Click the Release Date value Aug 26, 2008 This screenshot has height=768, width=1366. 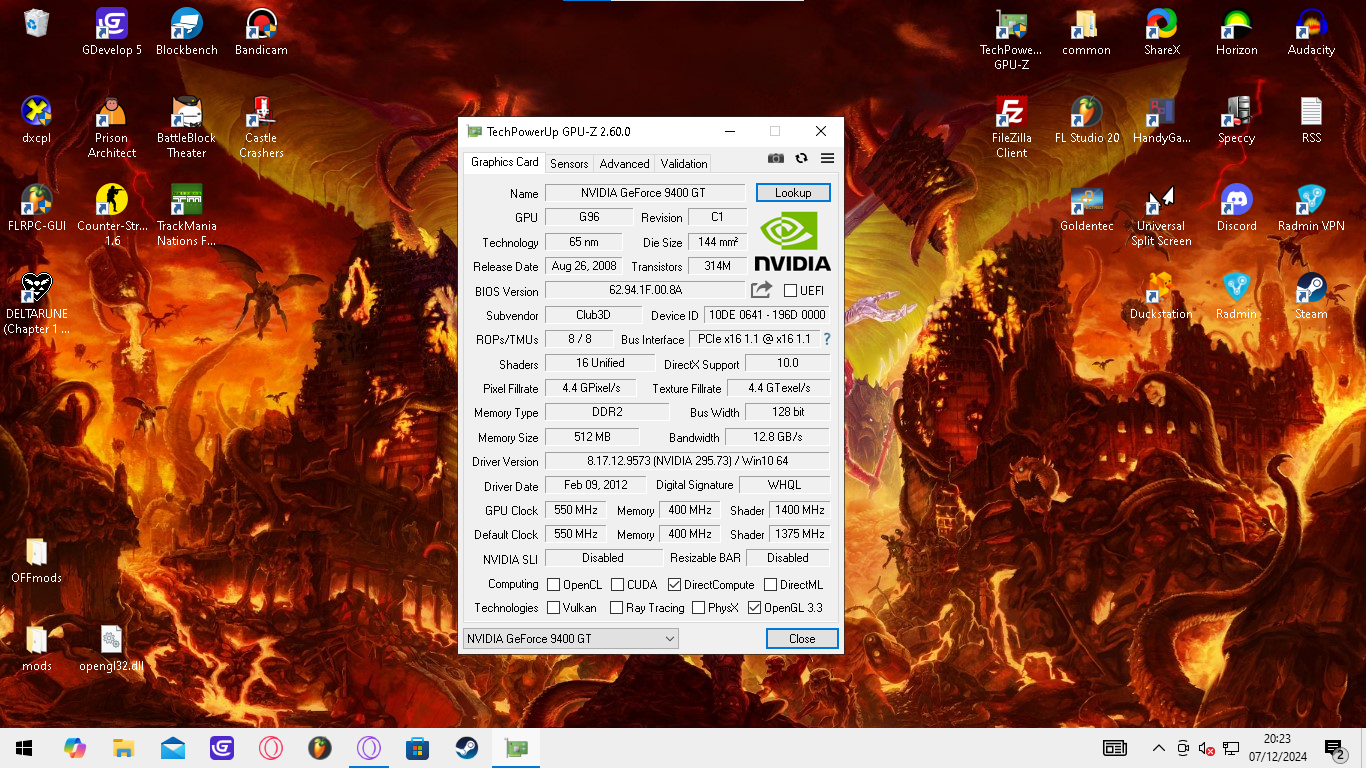point(583,266)
